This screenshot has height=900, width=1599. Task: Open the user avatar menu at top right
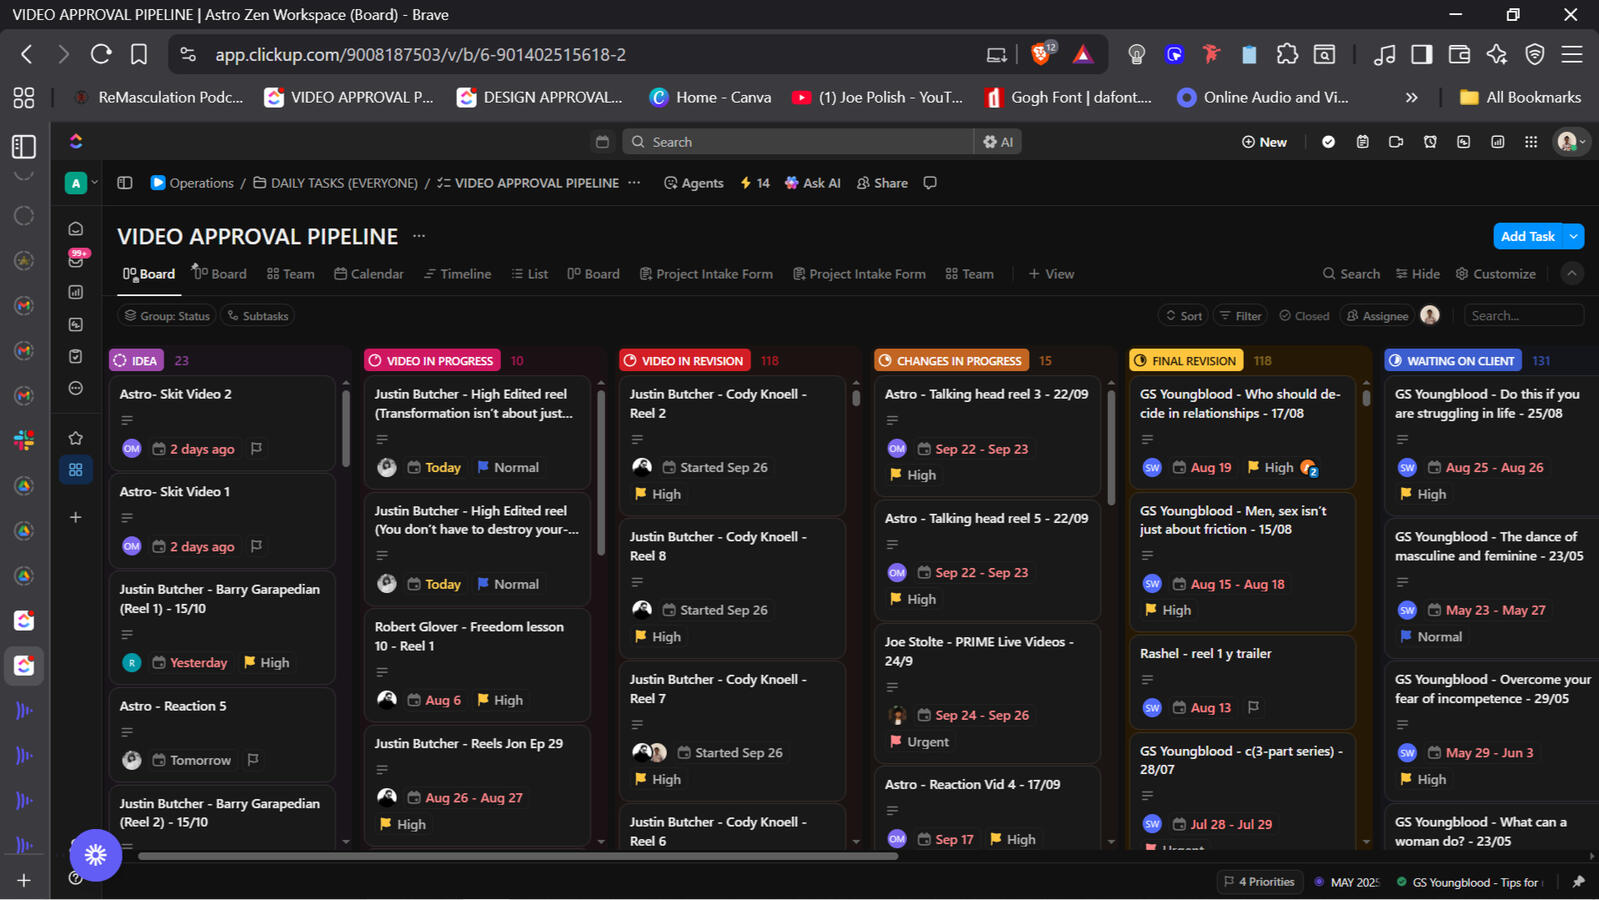[x=1571, y=142]
